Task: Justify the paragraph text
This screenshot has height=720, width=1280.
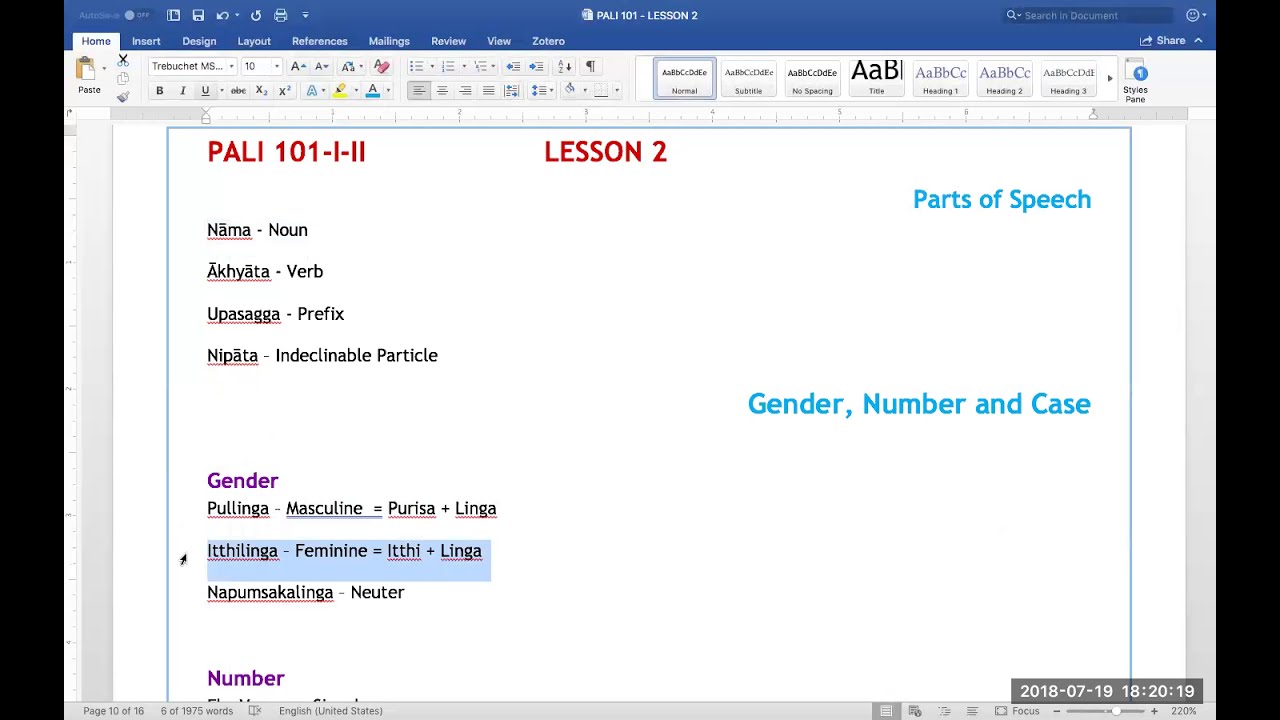Action: (488, 91)
